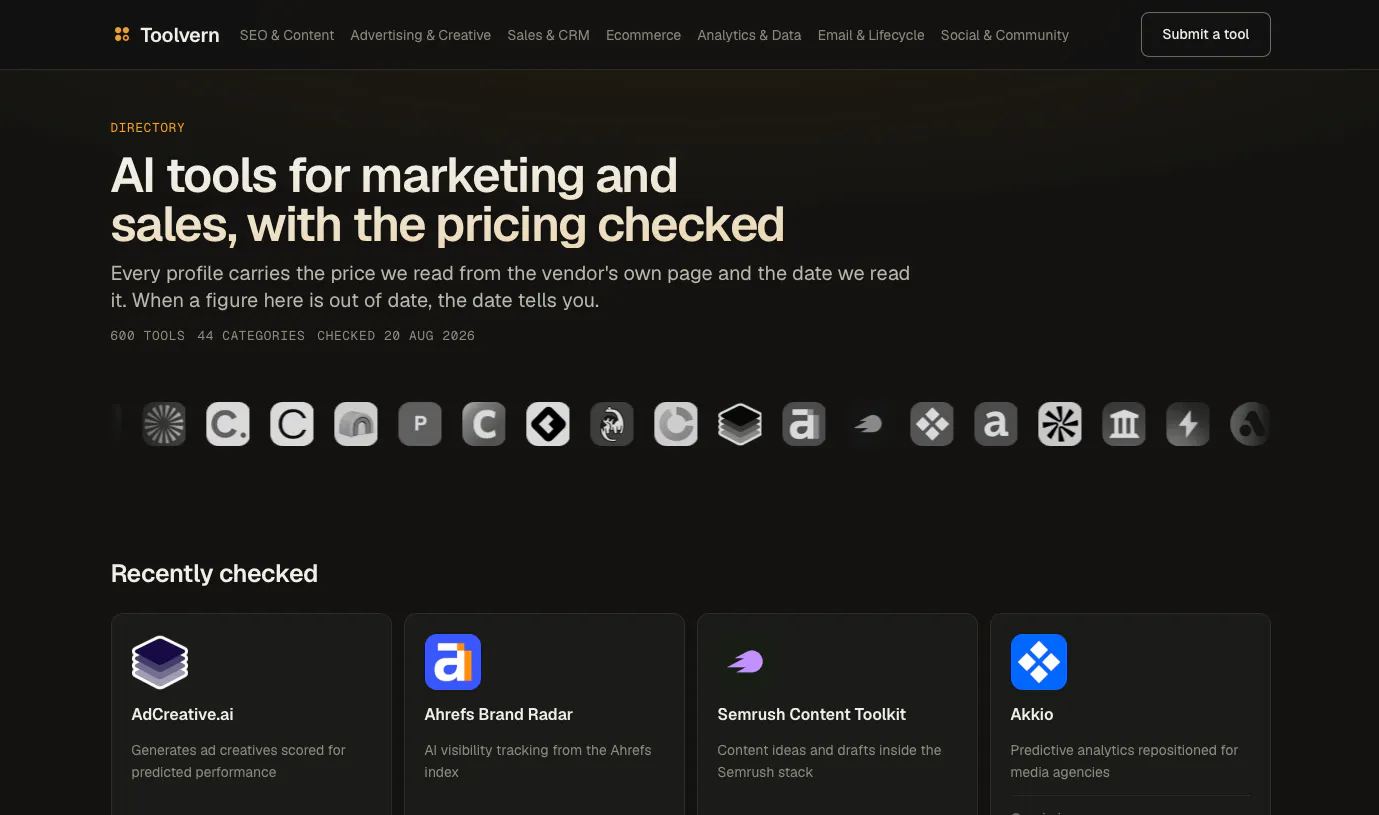1379x815 pixels.
Task: Click the 'P' letter logo tile
Action: coord(420,424)
